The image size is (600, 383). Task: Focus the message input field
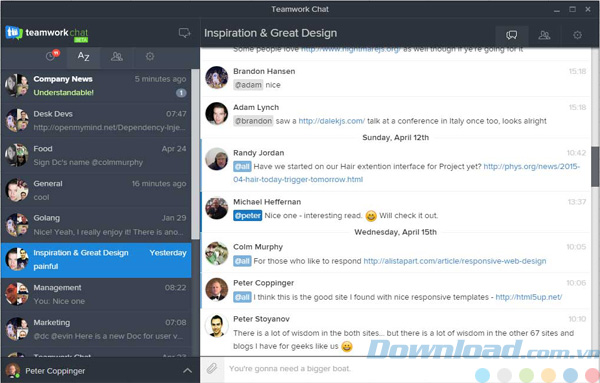pyautogui.click(x=406, y=369)
